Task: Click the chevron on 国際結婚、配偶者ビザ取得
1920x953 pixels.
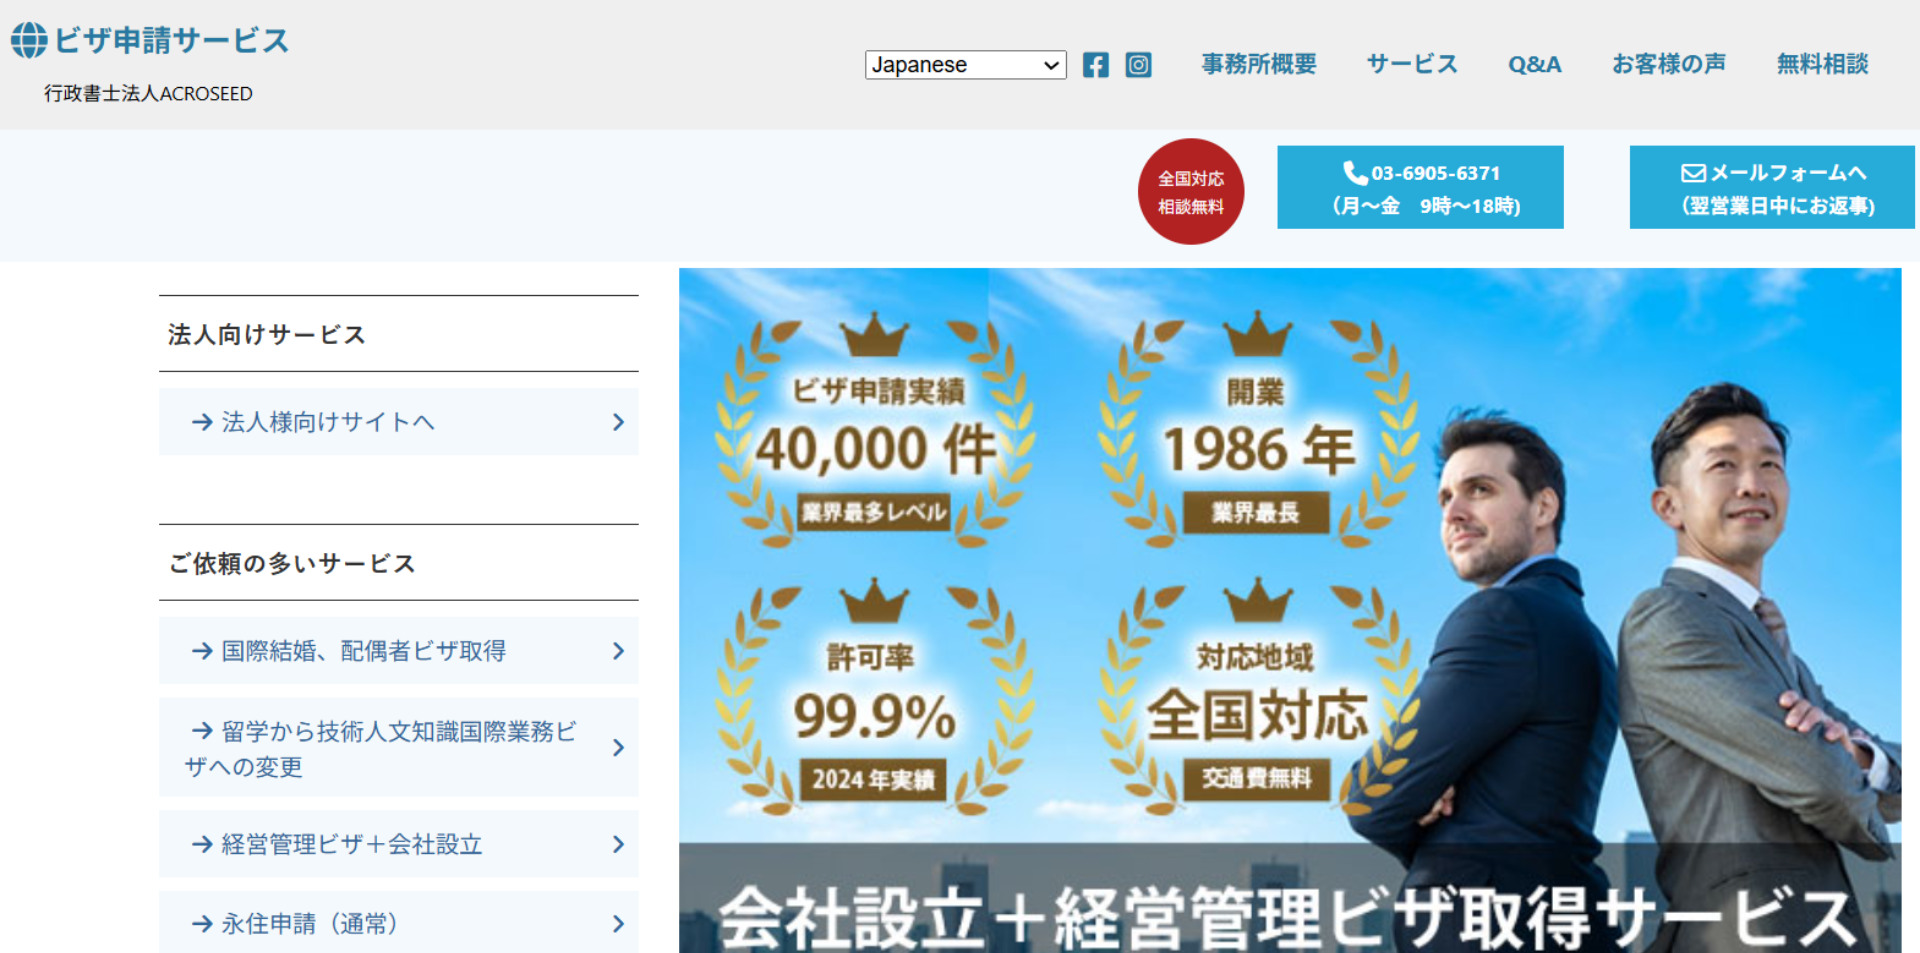Action: coord(618,651)
